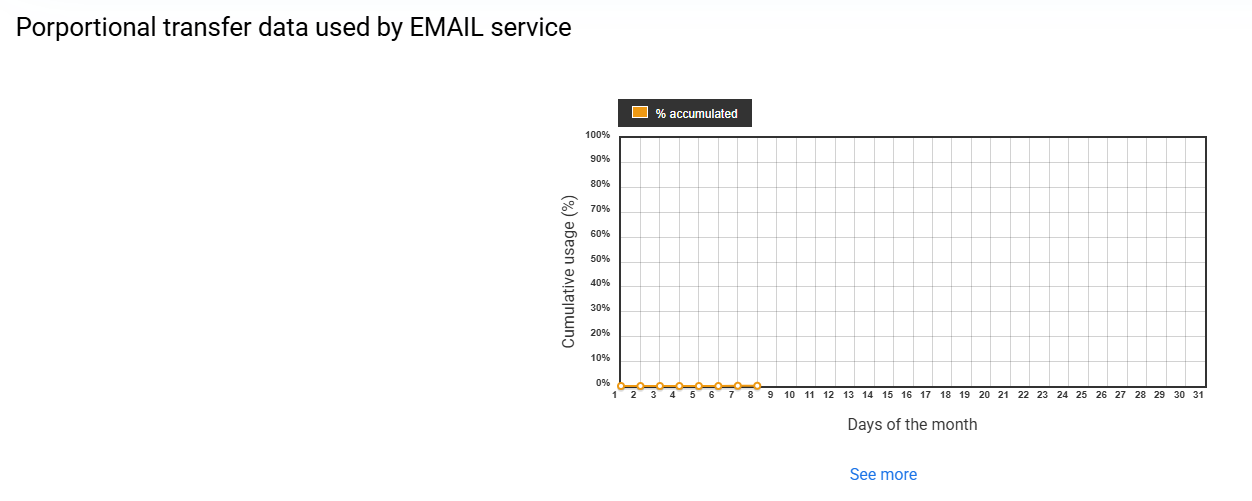
Task: Click the orange legend color swatch
Action: [x=640, y=113]
